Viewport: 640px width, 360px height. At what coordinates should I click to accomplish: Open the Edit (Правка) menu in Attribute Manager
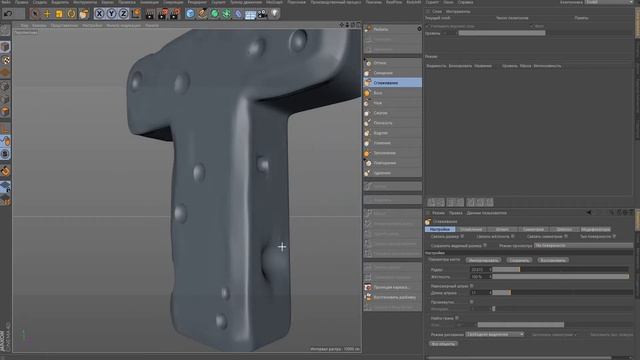click(456, 213)
